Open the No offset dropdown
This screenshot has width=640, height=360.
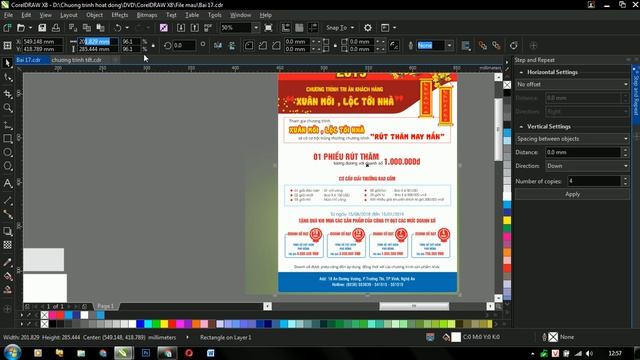pos(572,84)
